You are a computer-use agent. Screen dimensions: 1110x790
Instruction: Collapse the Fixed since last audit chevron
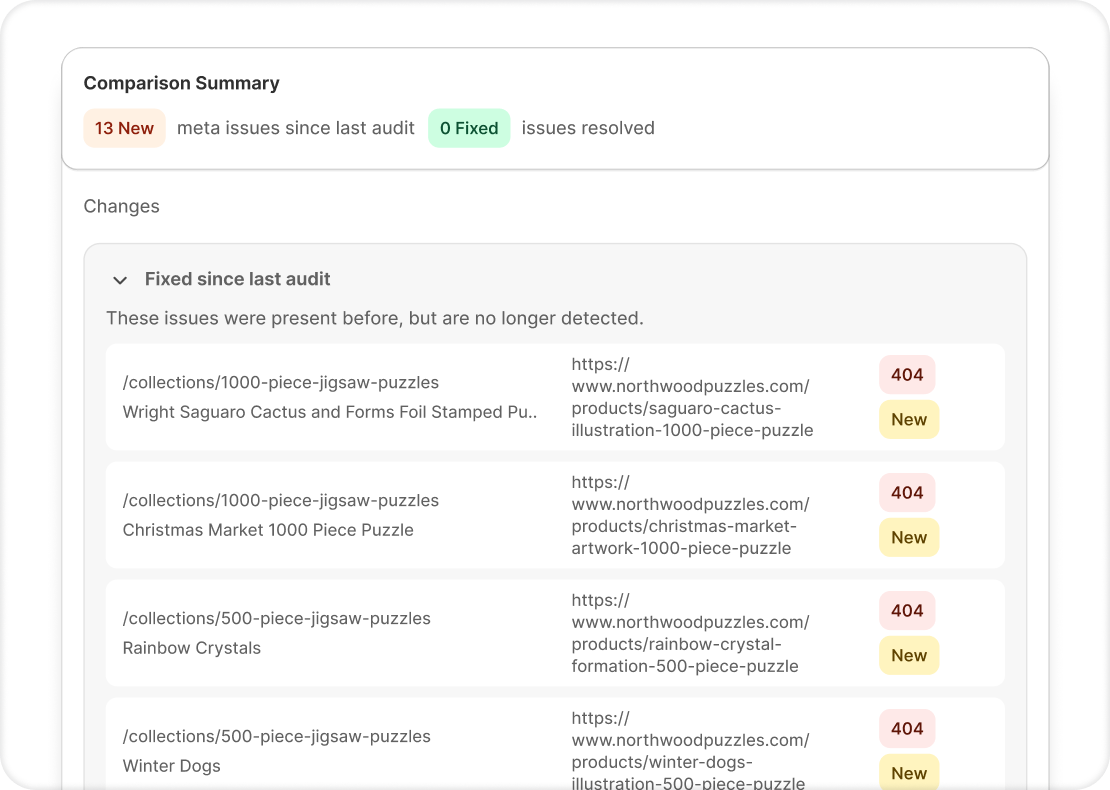click(120, 280)
